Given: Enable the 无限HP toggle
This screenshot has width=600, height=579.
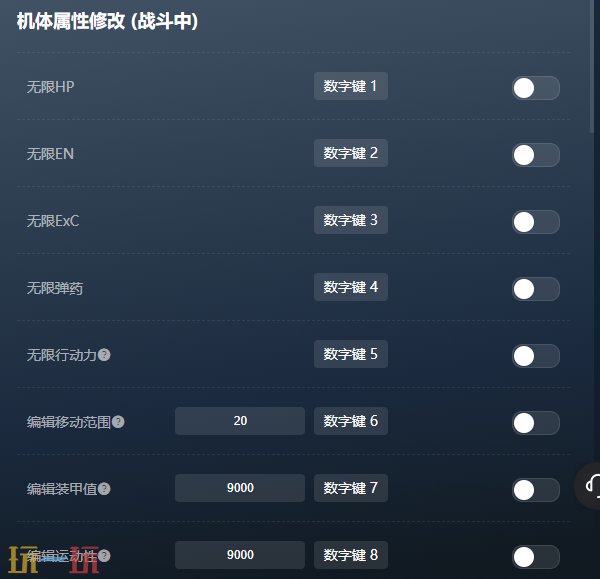Looking at the screenshot, I should [536, 88].
